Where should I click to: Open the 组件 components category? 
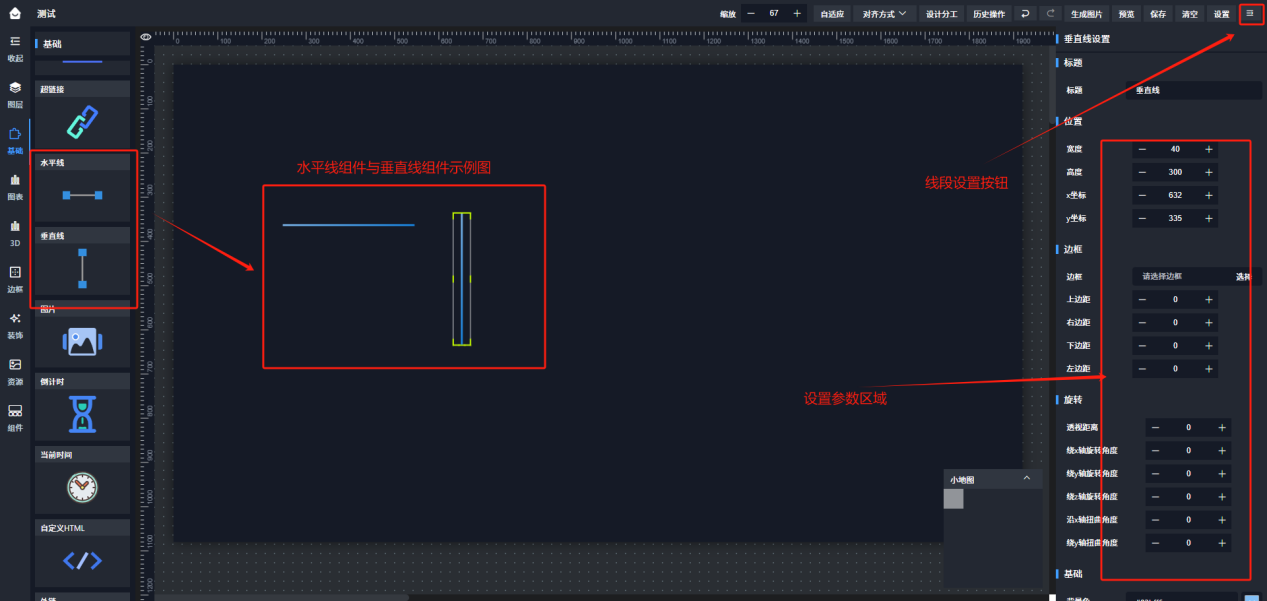(x=15, y=417)
